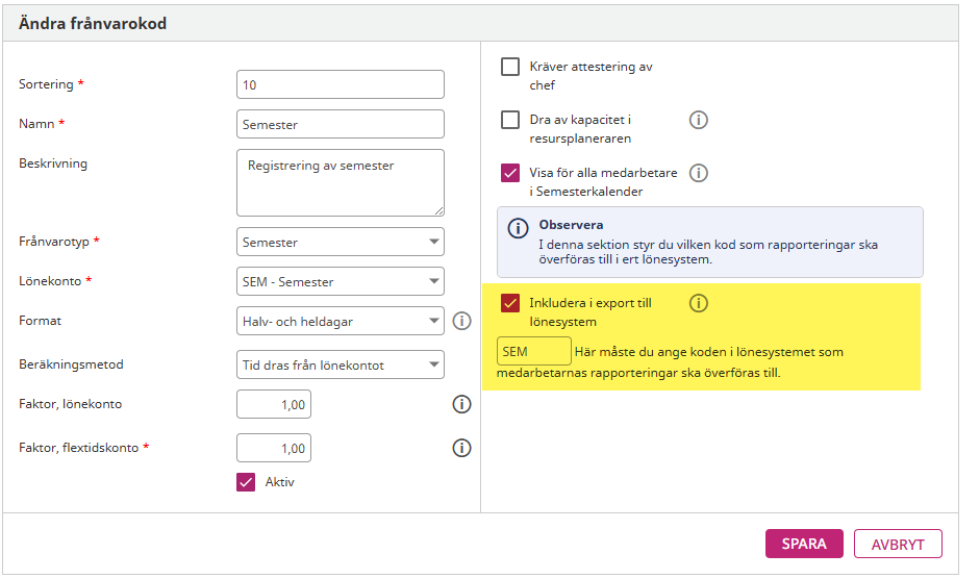The image size is (963, 579).
Task: Click the AVBRYT button
Action: pos(897,543)
